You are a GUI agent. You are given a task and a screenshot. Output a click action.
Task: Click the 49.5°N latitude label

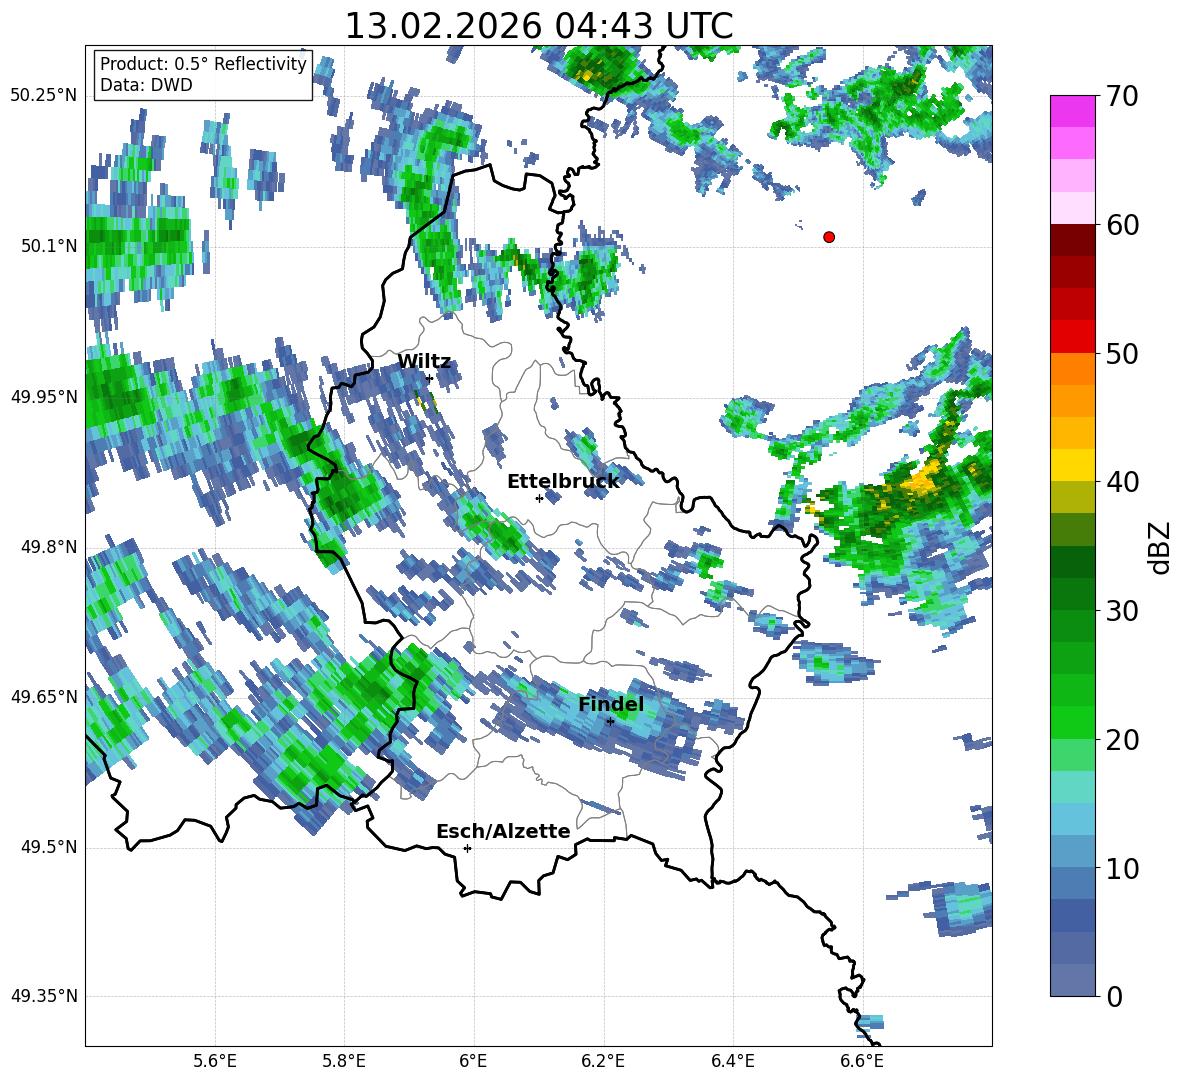pyautogui.click(x=50, y=847)
